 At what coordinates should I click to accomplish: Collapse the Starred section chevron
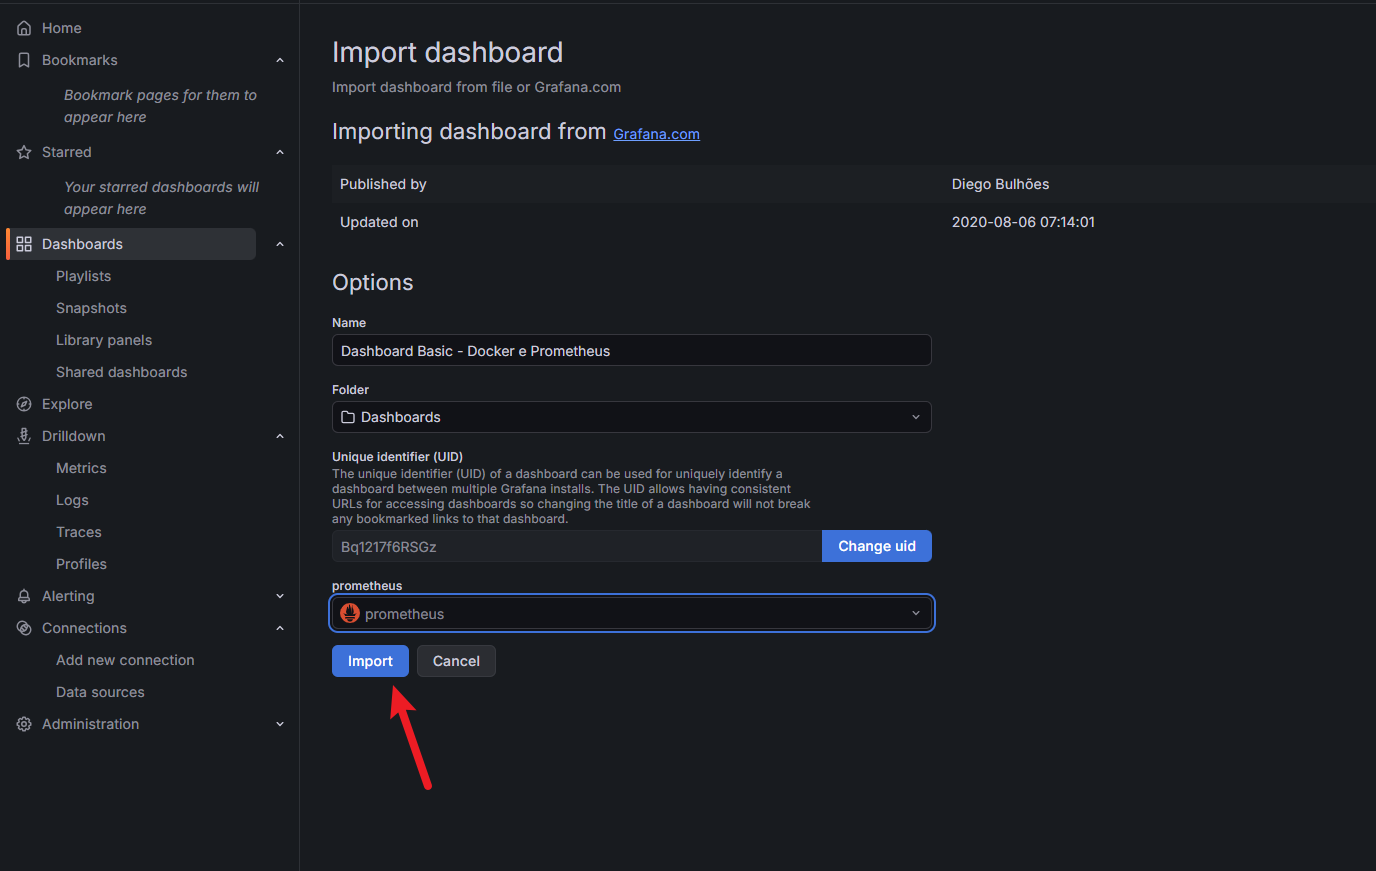[x=280, y=152]
